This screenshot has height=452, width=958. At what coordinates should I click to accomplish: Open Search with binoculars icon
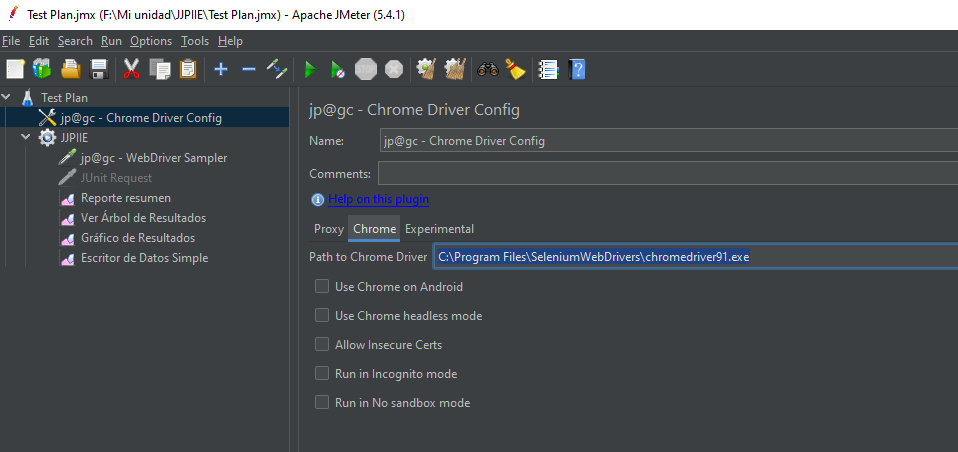point(488,69)
